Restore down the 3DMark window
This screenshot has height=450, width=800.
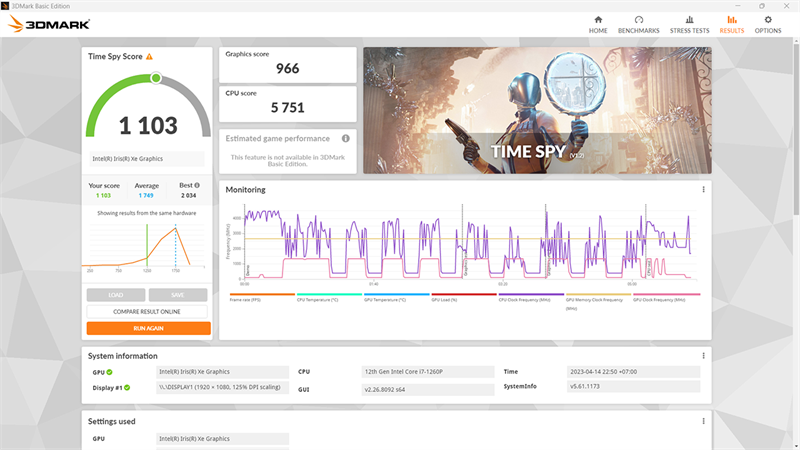click(x=762, y=6)
